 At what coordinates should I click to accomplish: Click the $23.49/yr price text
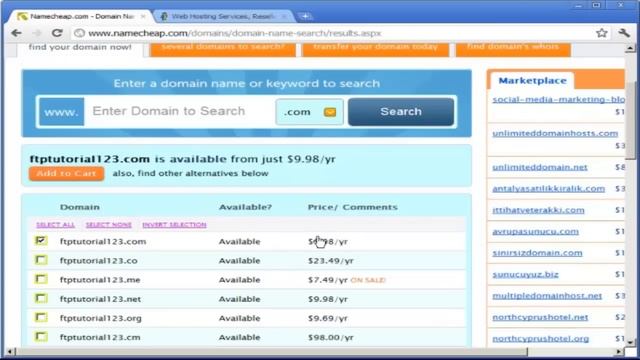click(x=331, y=260)
